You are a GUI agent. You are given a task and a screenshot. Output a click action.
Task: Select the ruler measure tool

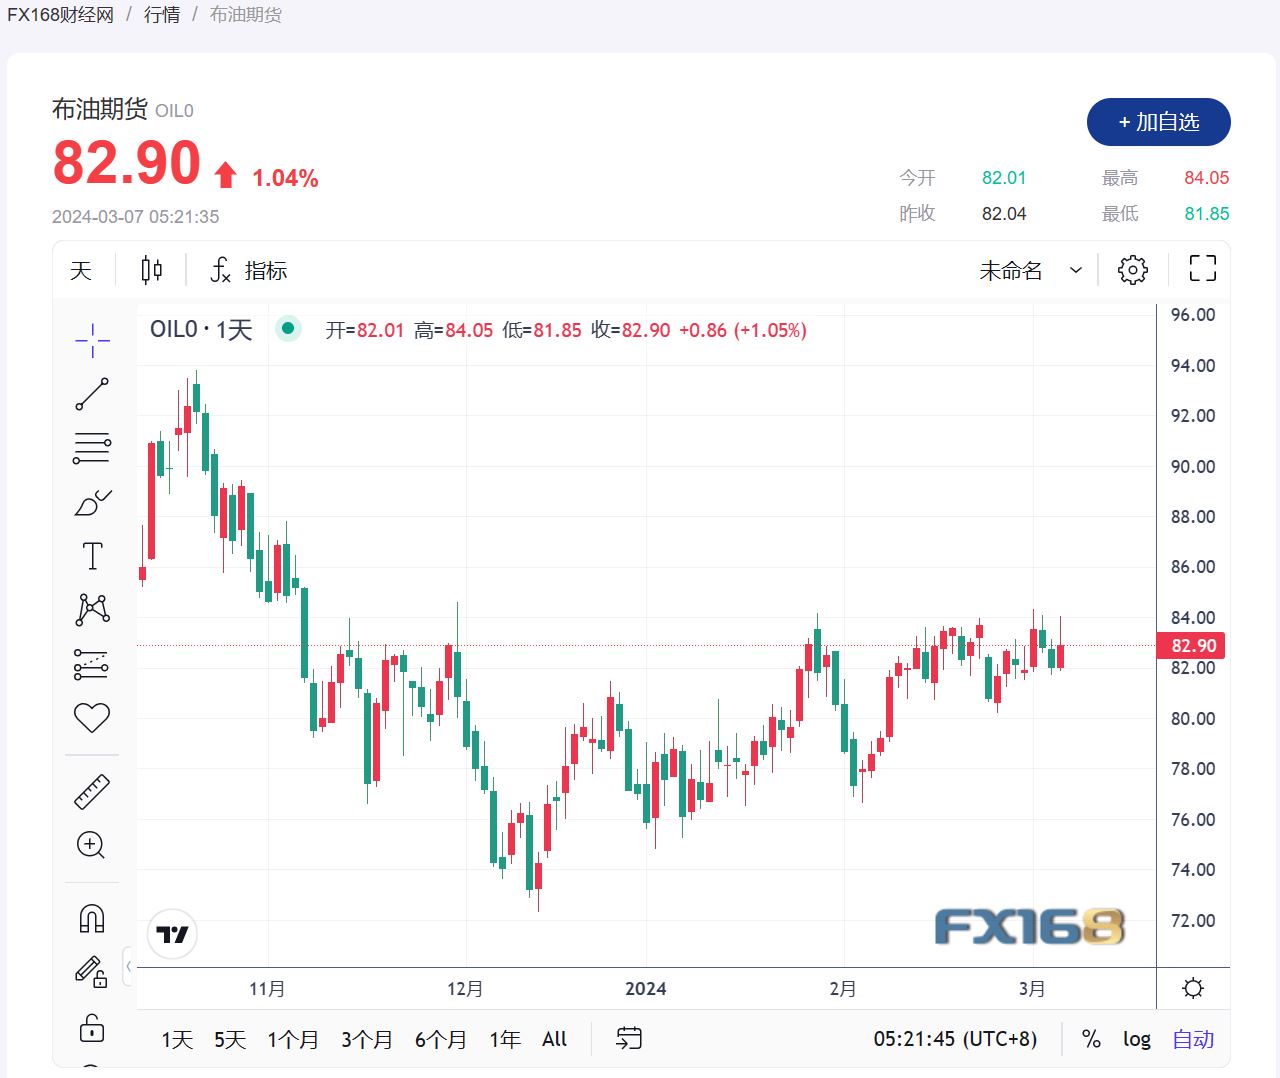point(92,791)
